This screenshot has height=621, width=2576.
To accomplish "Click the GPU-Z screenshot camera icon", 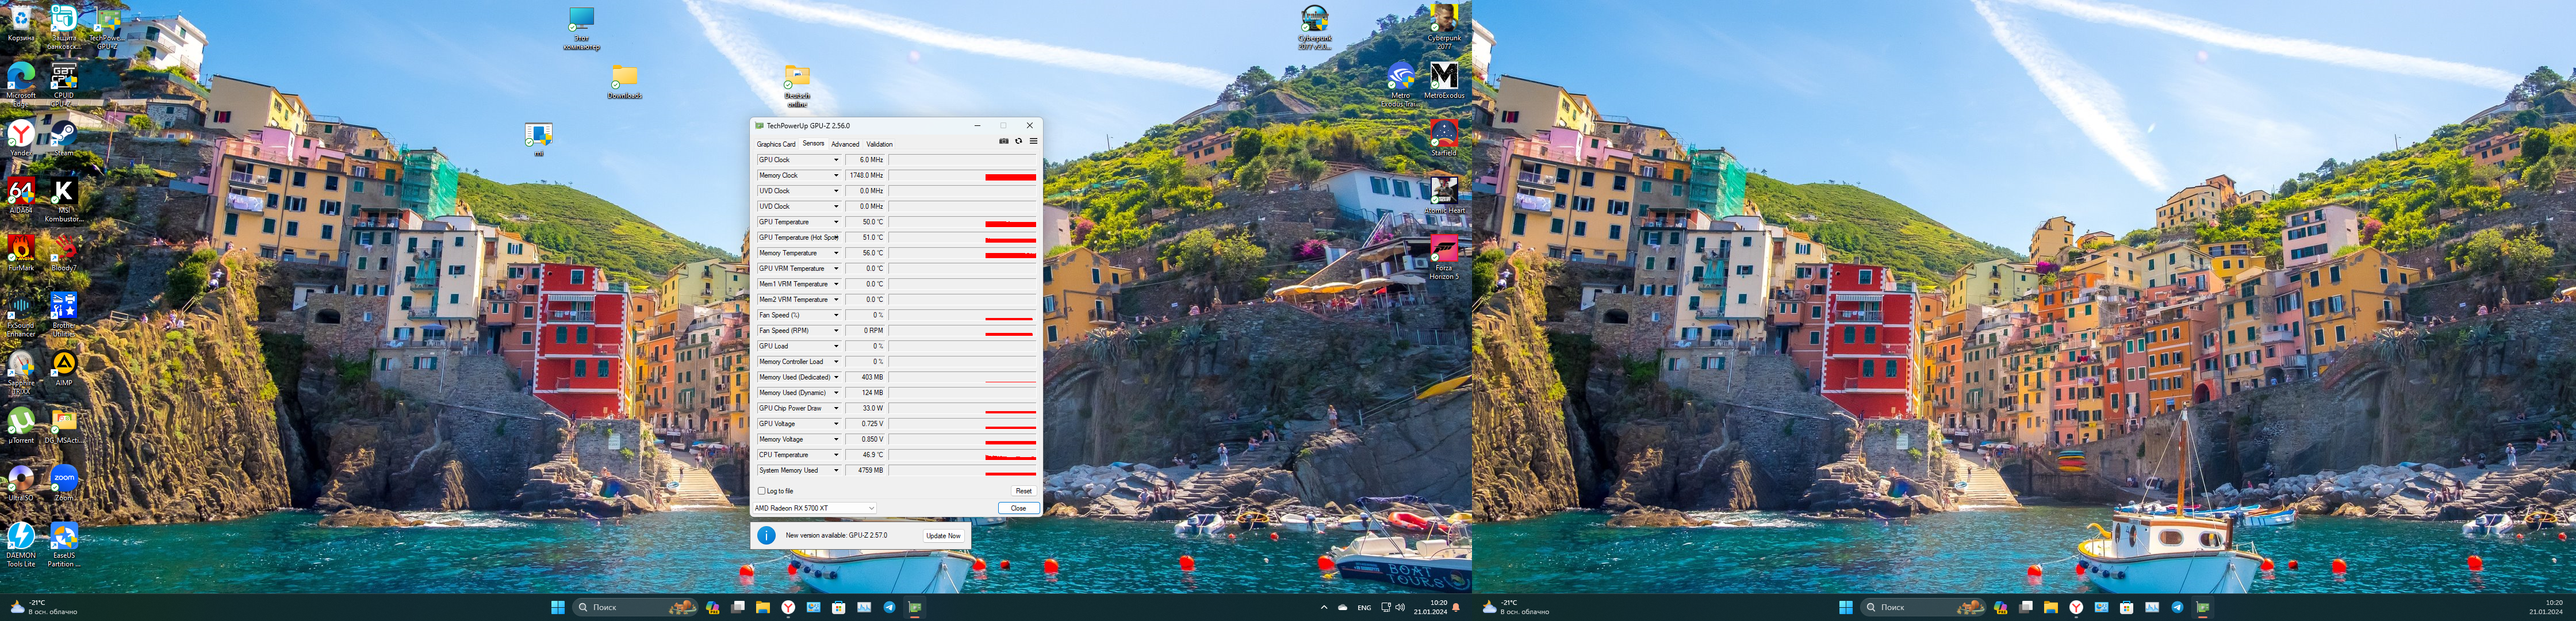I will pyautogui.click(x=1003, y=141).
